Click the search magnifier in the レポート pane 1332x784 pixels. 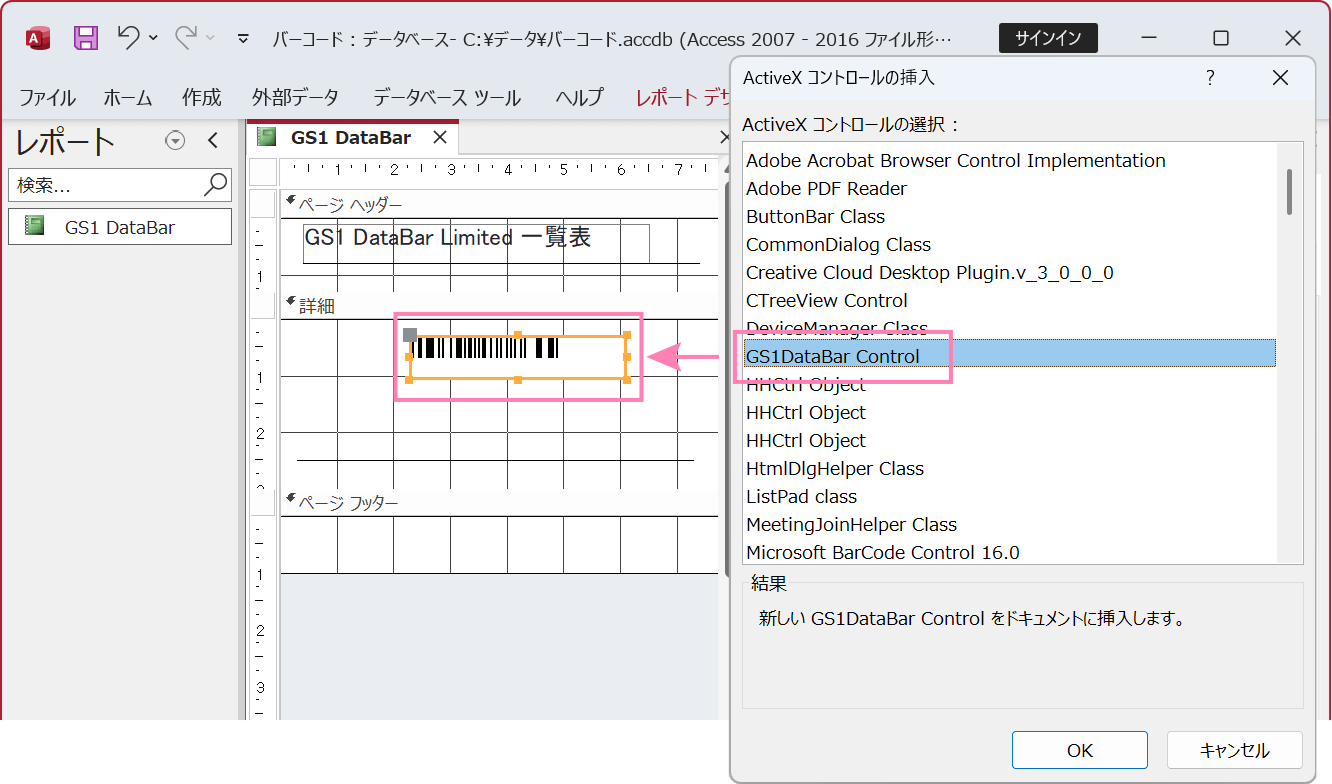click(x=213, y=185)
